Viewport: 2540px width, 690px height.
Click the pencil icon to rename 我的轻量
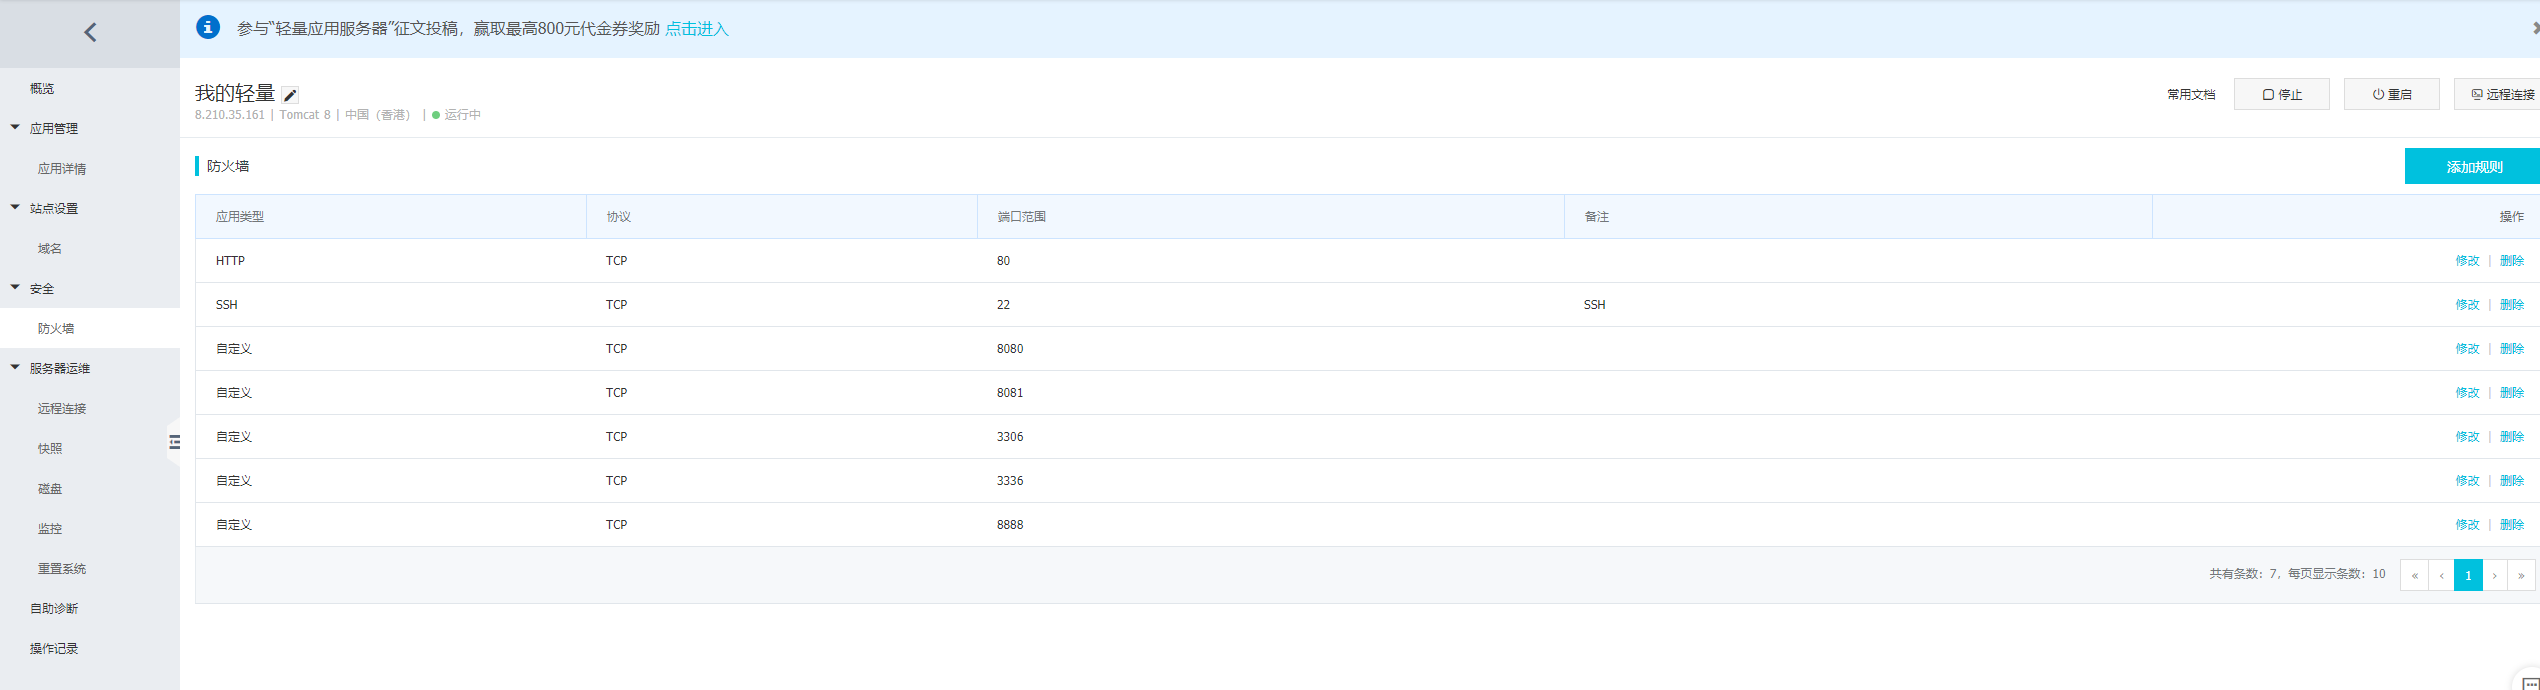point(290,95)
